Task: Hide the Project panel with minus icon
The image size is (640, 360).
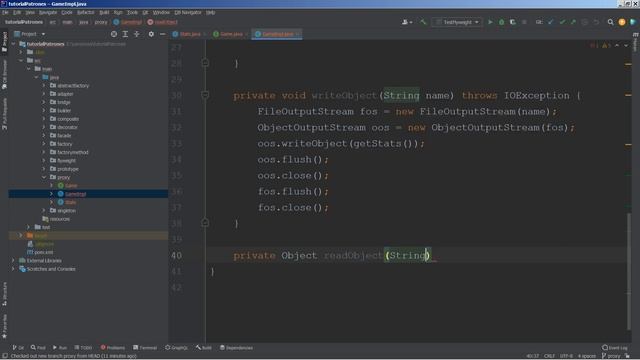Action: coord(162,34)
